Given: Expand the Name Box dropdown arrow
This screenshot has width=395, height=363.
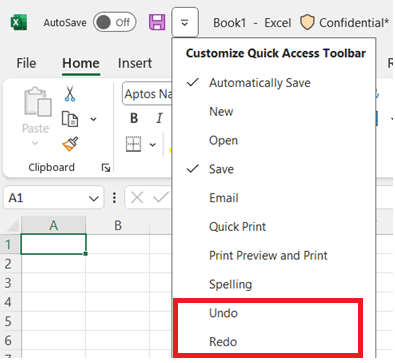Looking at the screenshot, I should coord(94,199).
